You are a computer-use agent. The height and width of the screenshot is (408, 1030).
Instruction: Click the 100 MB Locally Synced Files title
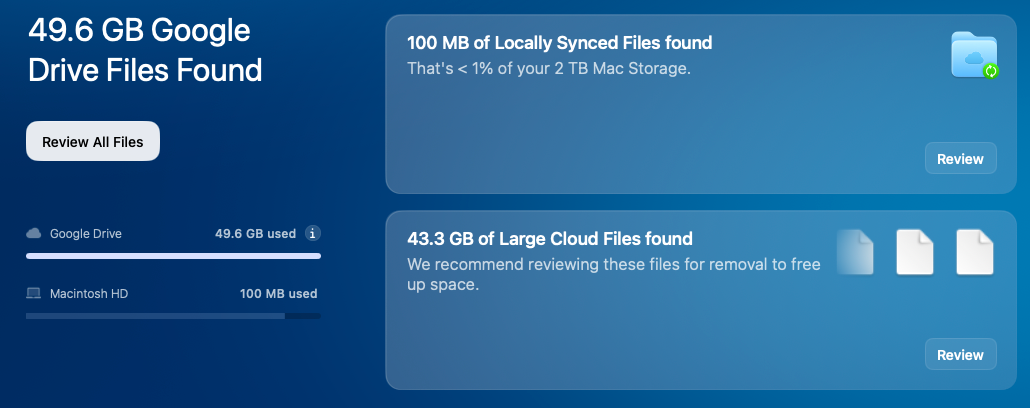click(x=560, y=43)
